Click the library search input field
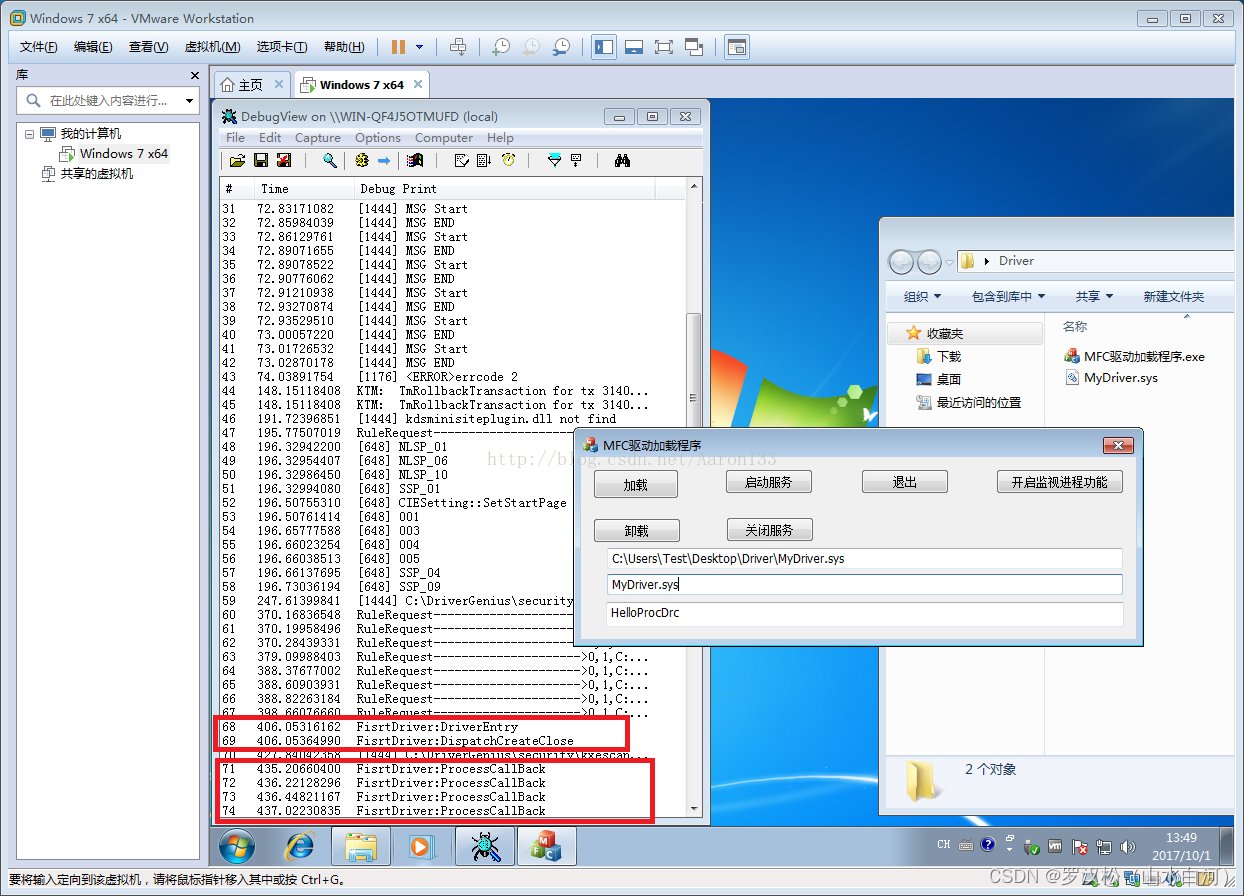 (110, 101)
